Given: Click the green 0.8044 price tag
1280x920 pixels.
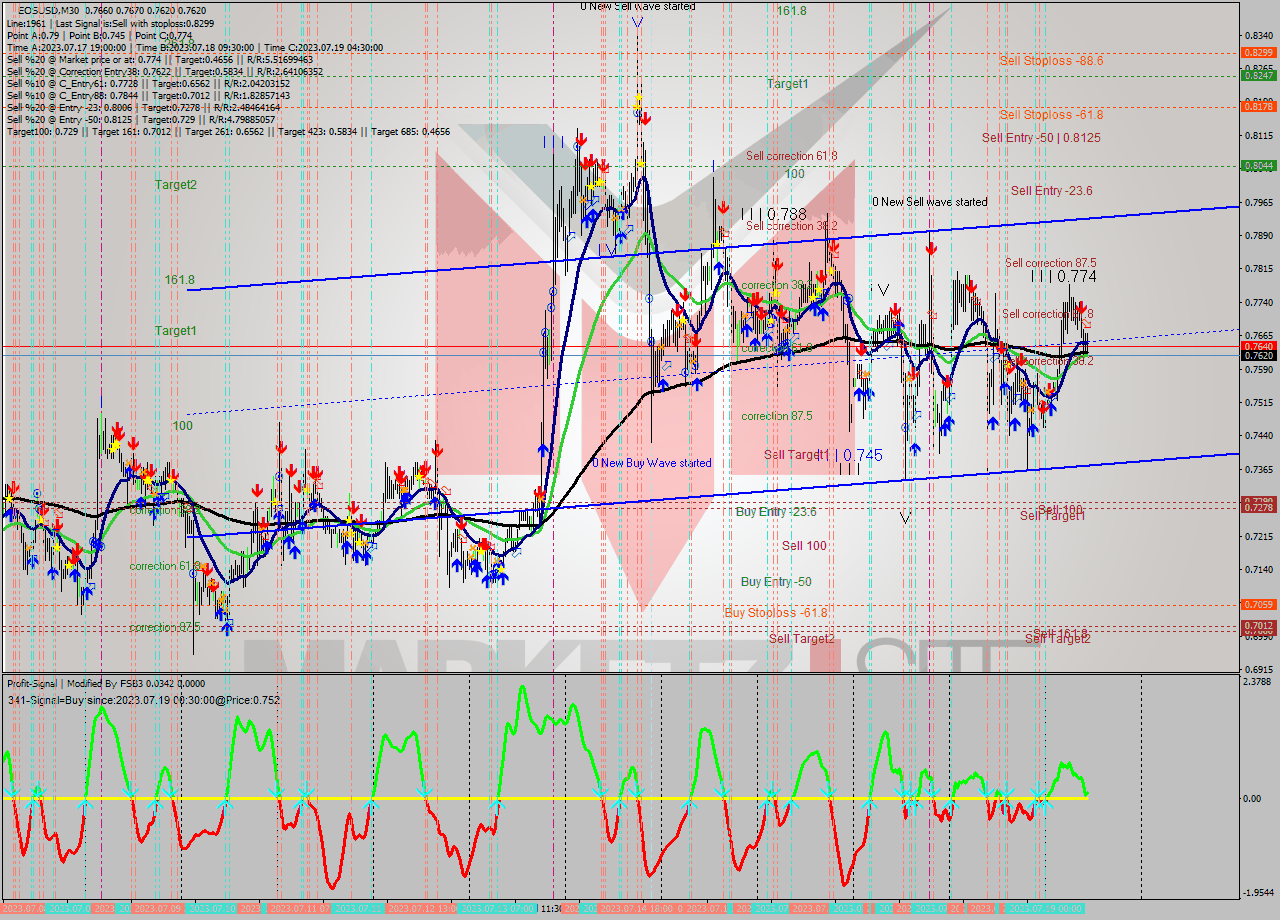Looking at the screenshot, I should pyautogui.click(x=1258, y=166).
